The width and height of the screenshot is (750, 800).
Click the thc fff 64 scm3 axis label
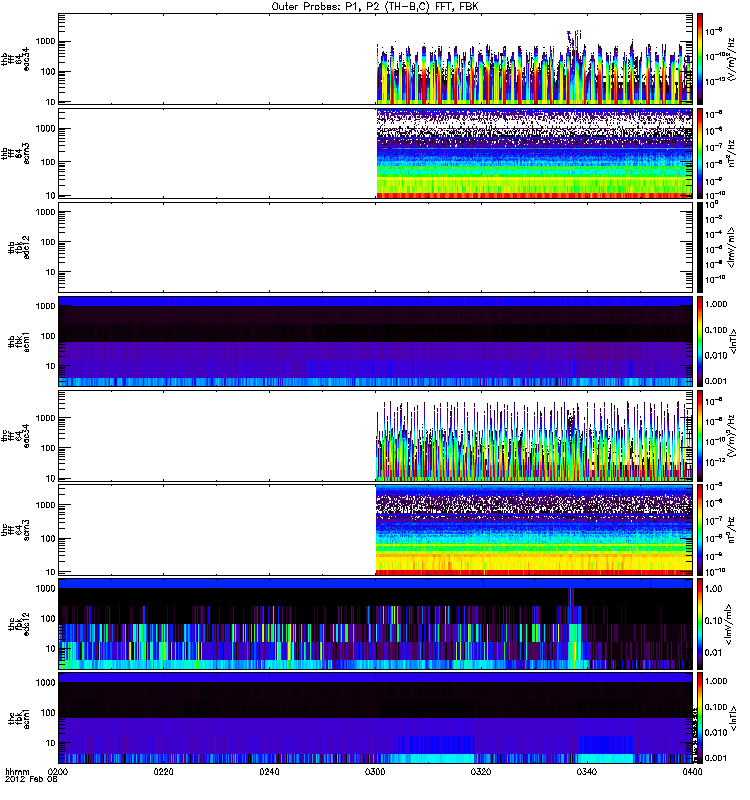tap(15, 530)
